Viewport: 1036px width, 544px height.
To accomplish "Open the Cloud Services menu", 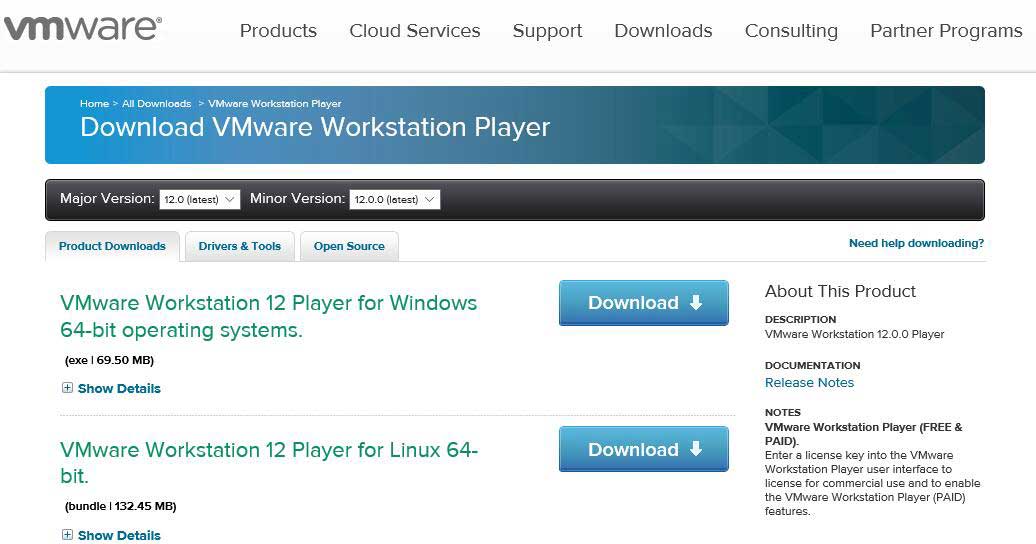I will pyautogui.click(x=414, y=31).
